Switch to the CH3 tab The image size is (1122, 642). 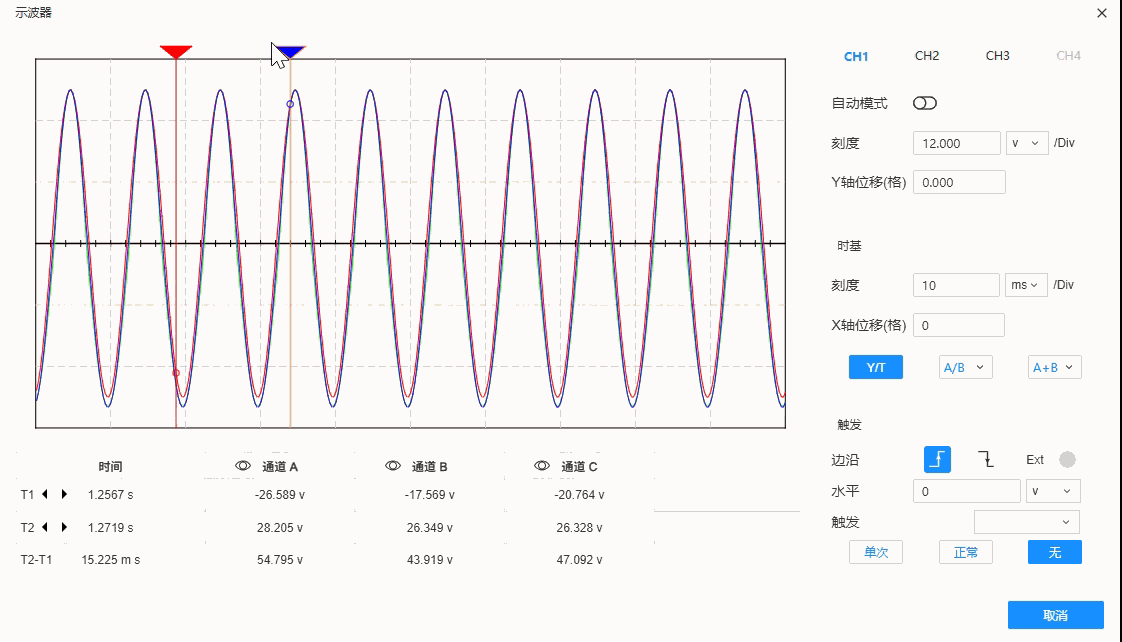click(x=997, y=56)
